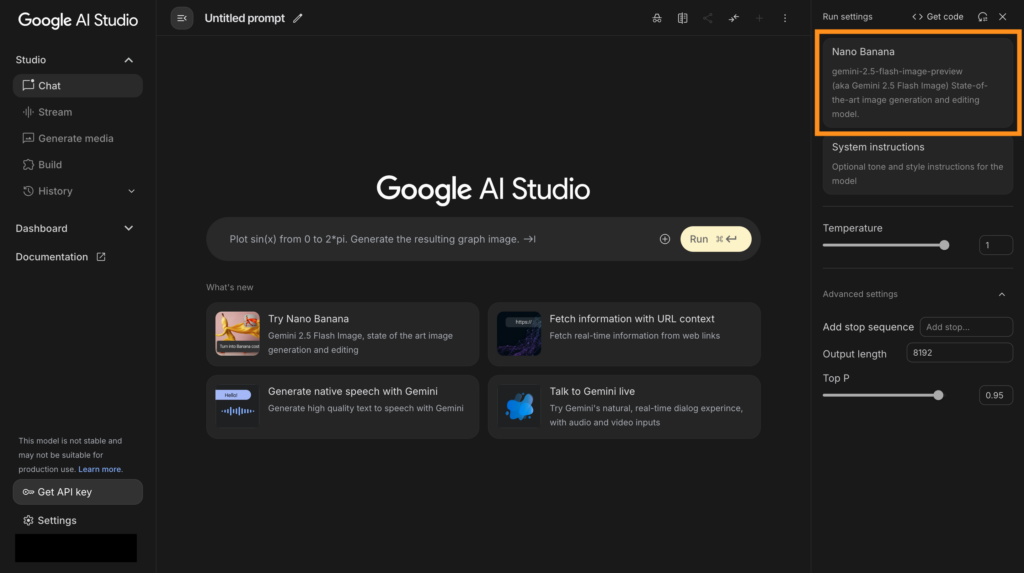Click the native speech waveform thumbnail
Screen dimensions: 1024x573
(x=238, y=406)
